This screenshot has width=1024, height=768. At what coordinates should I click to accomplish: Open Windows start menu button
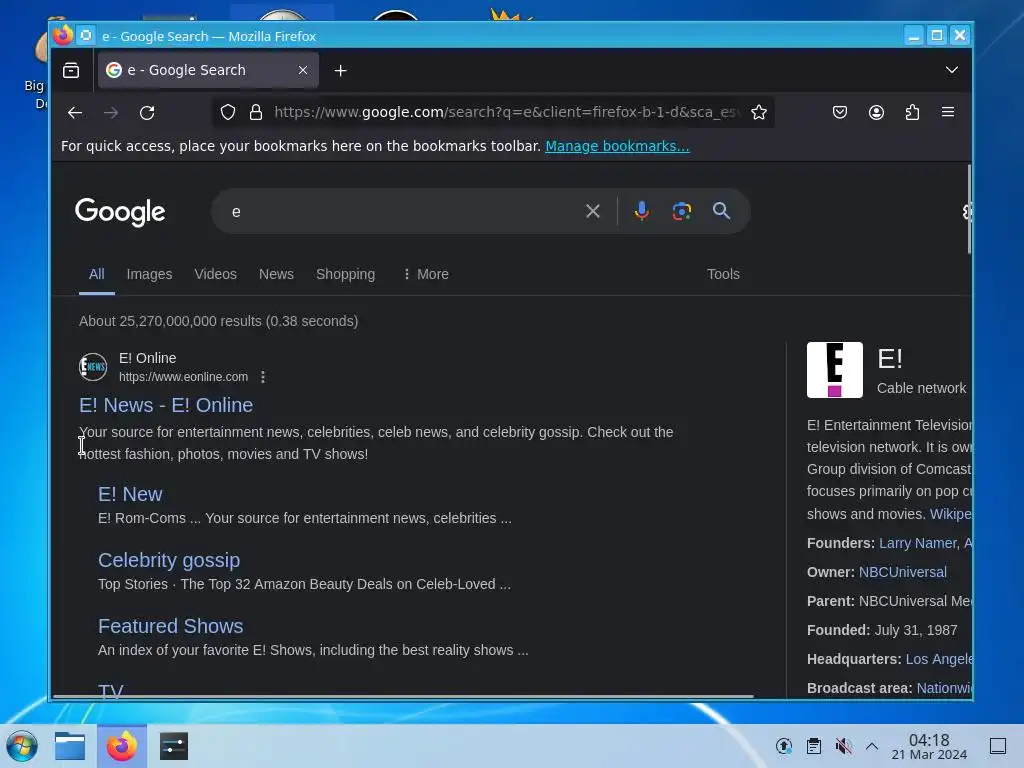coord(22,746)
